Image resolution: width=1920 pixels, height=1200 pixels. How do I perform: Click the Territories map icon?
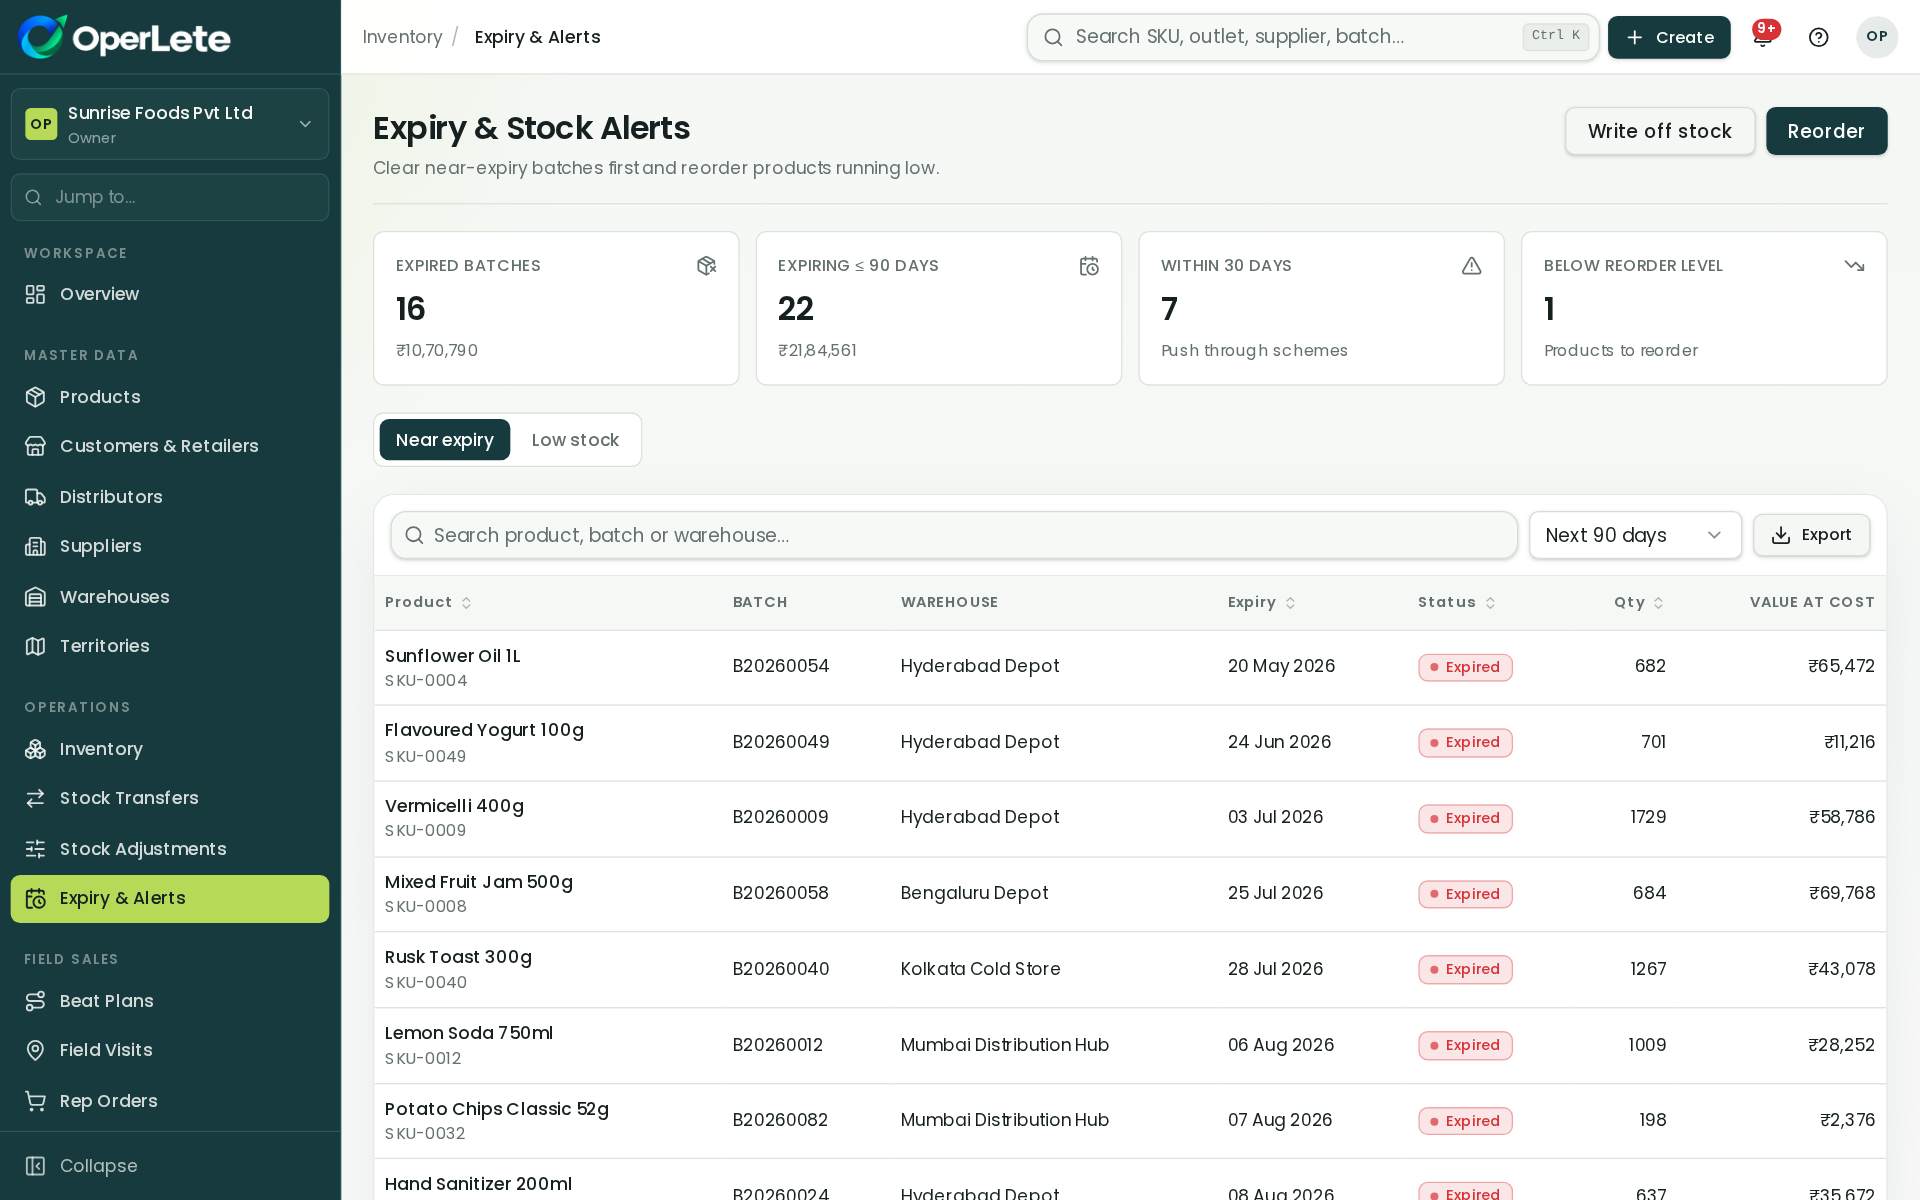point(36,646)
